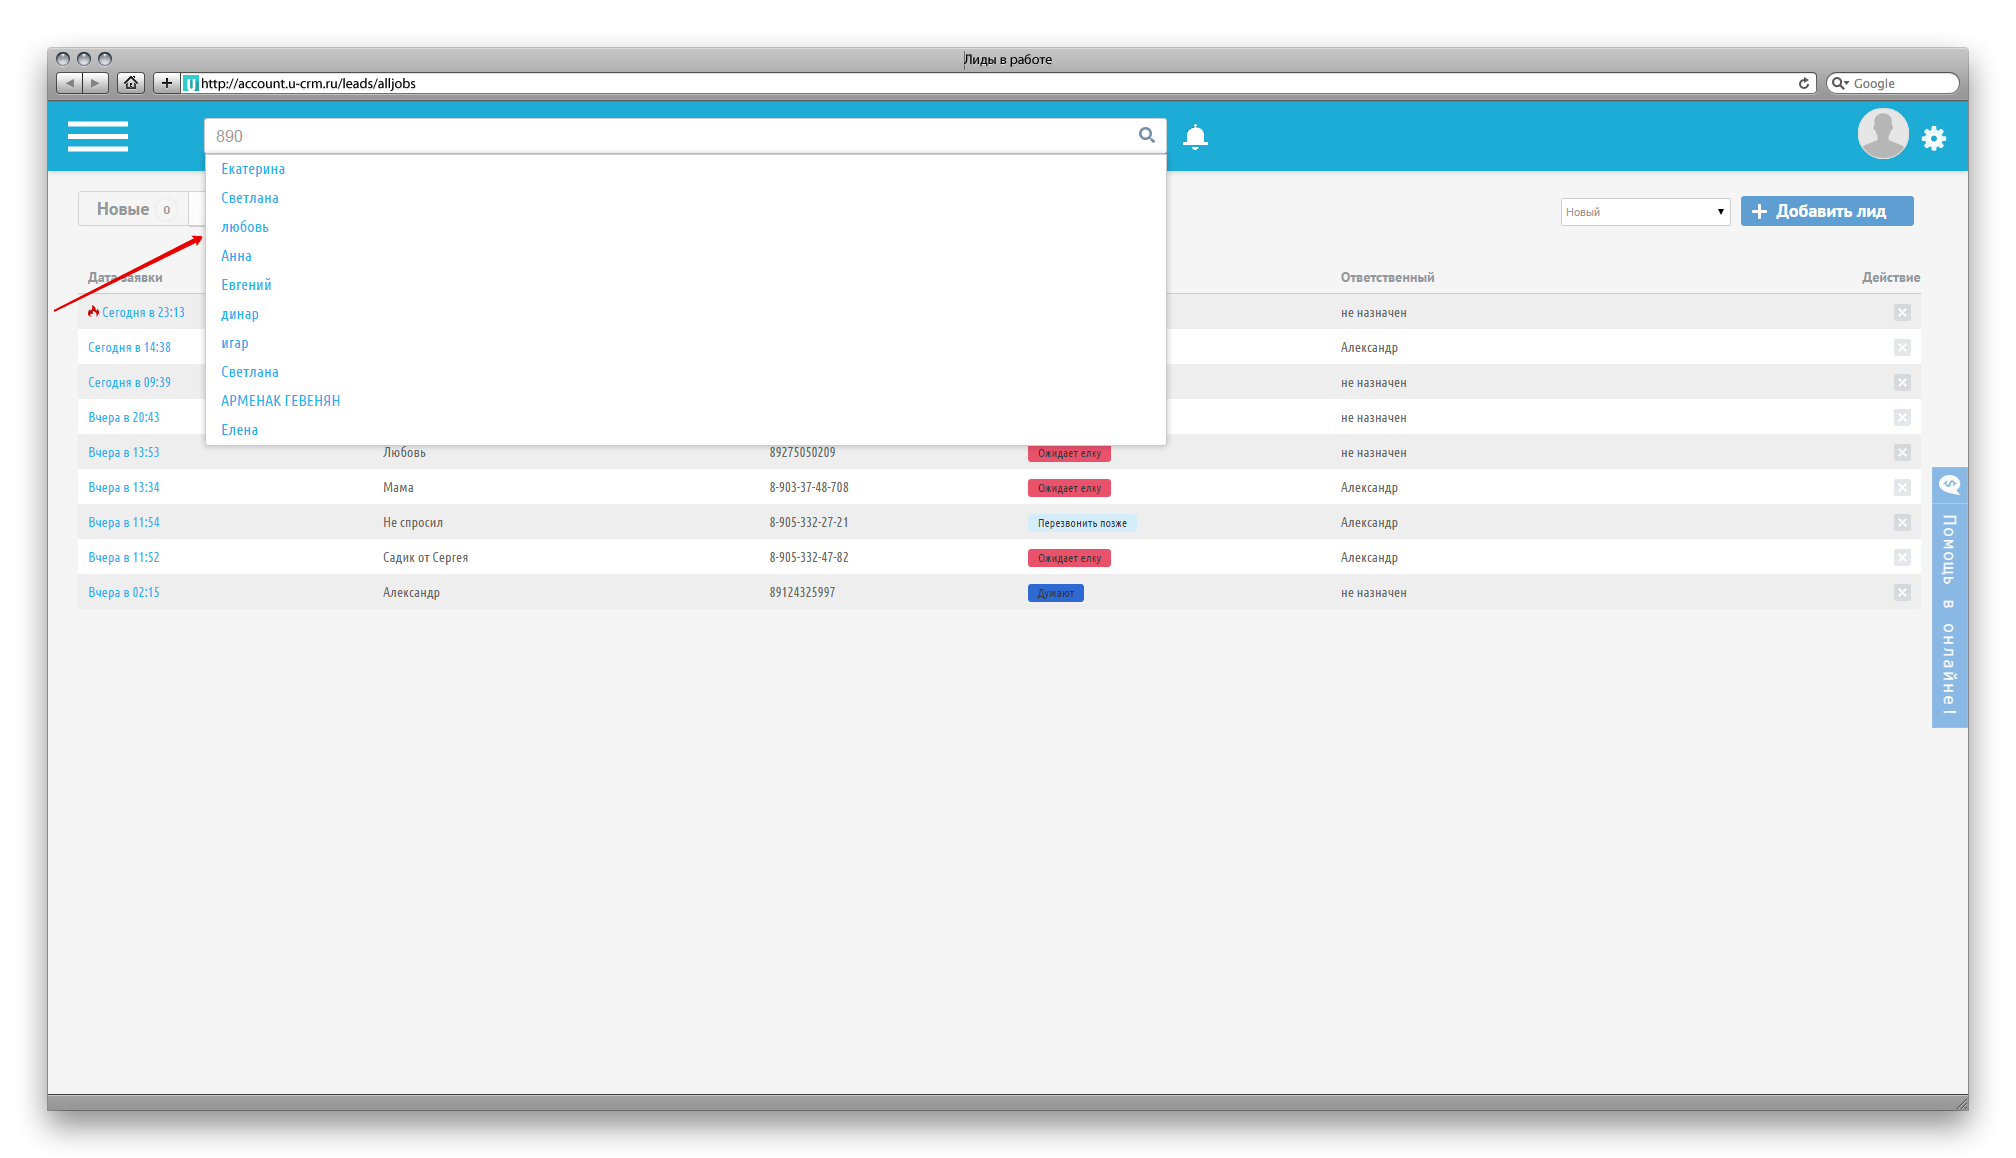The image size is (2016, 1158).
Task: Choose Анна from the suggestions
Action: pos(236,256)
